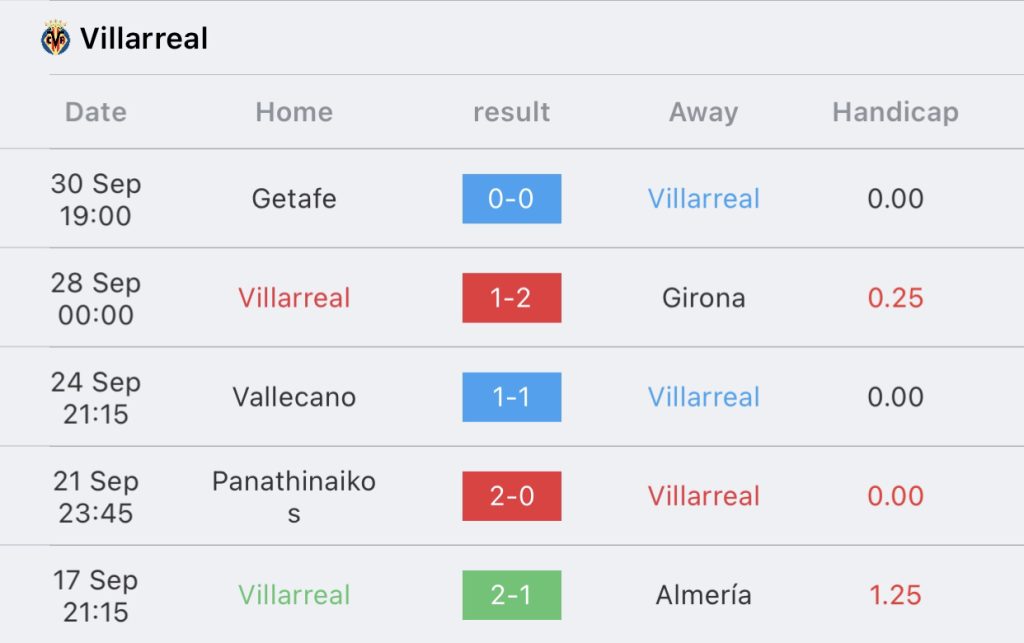Tap the red 2-0 result badge
The height and width of the screenshot is (643, 1024).
[x=511, y=496]
